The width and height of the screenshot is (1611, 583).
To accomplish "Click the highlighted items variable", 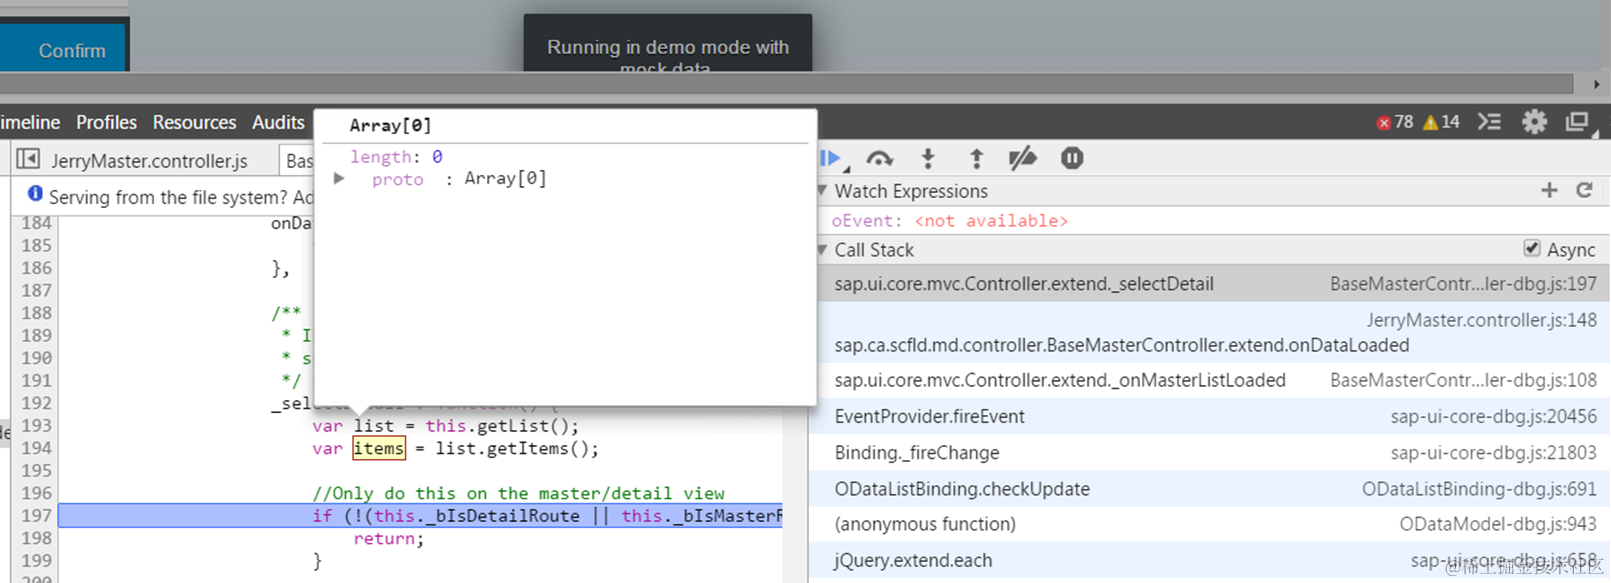I will click(379, 448).
